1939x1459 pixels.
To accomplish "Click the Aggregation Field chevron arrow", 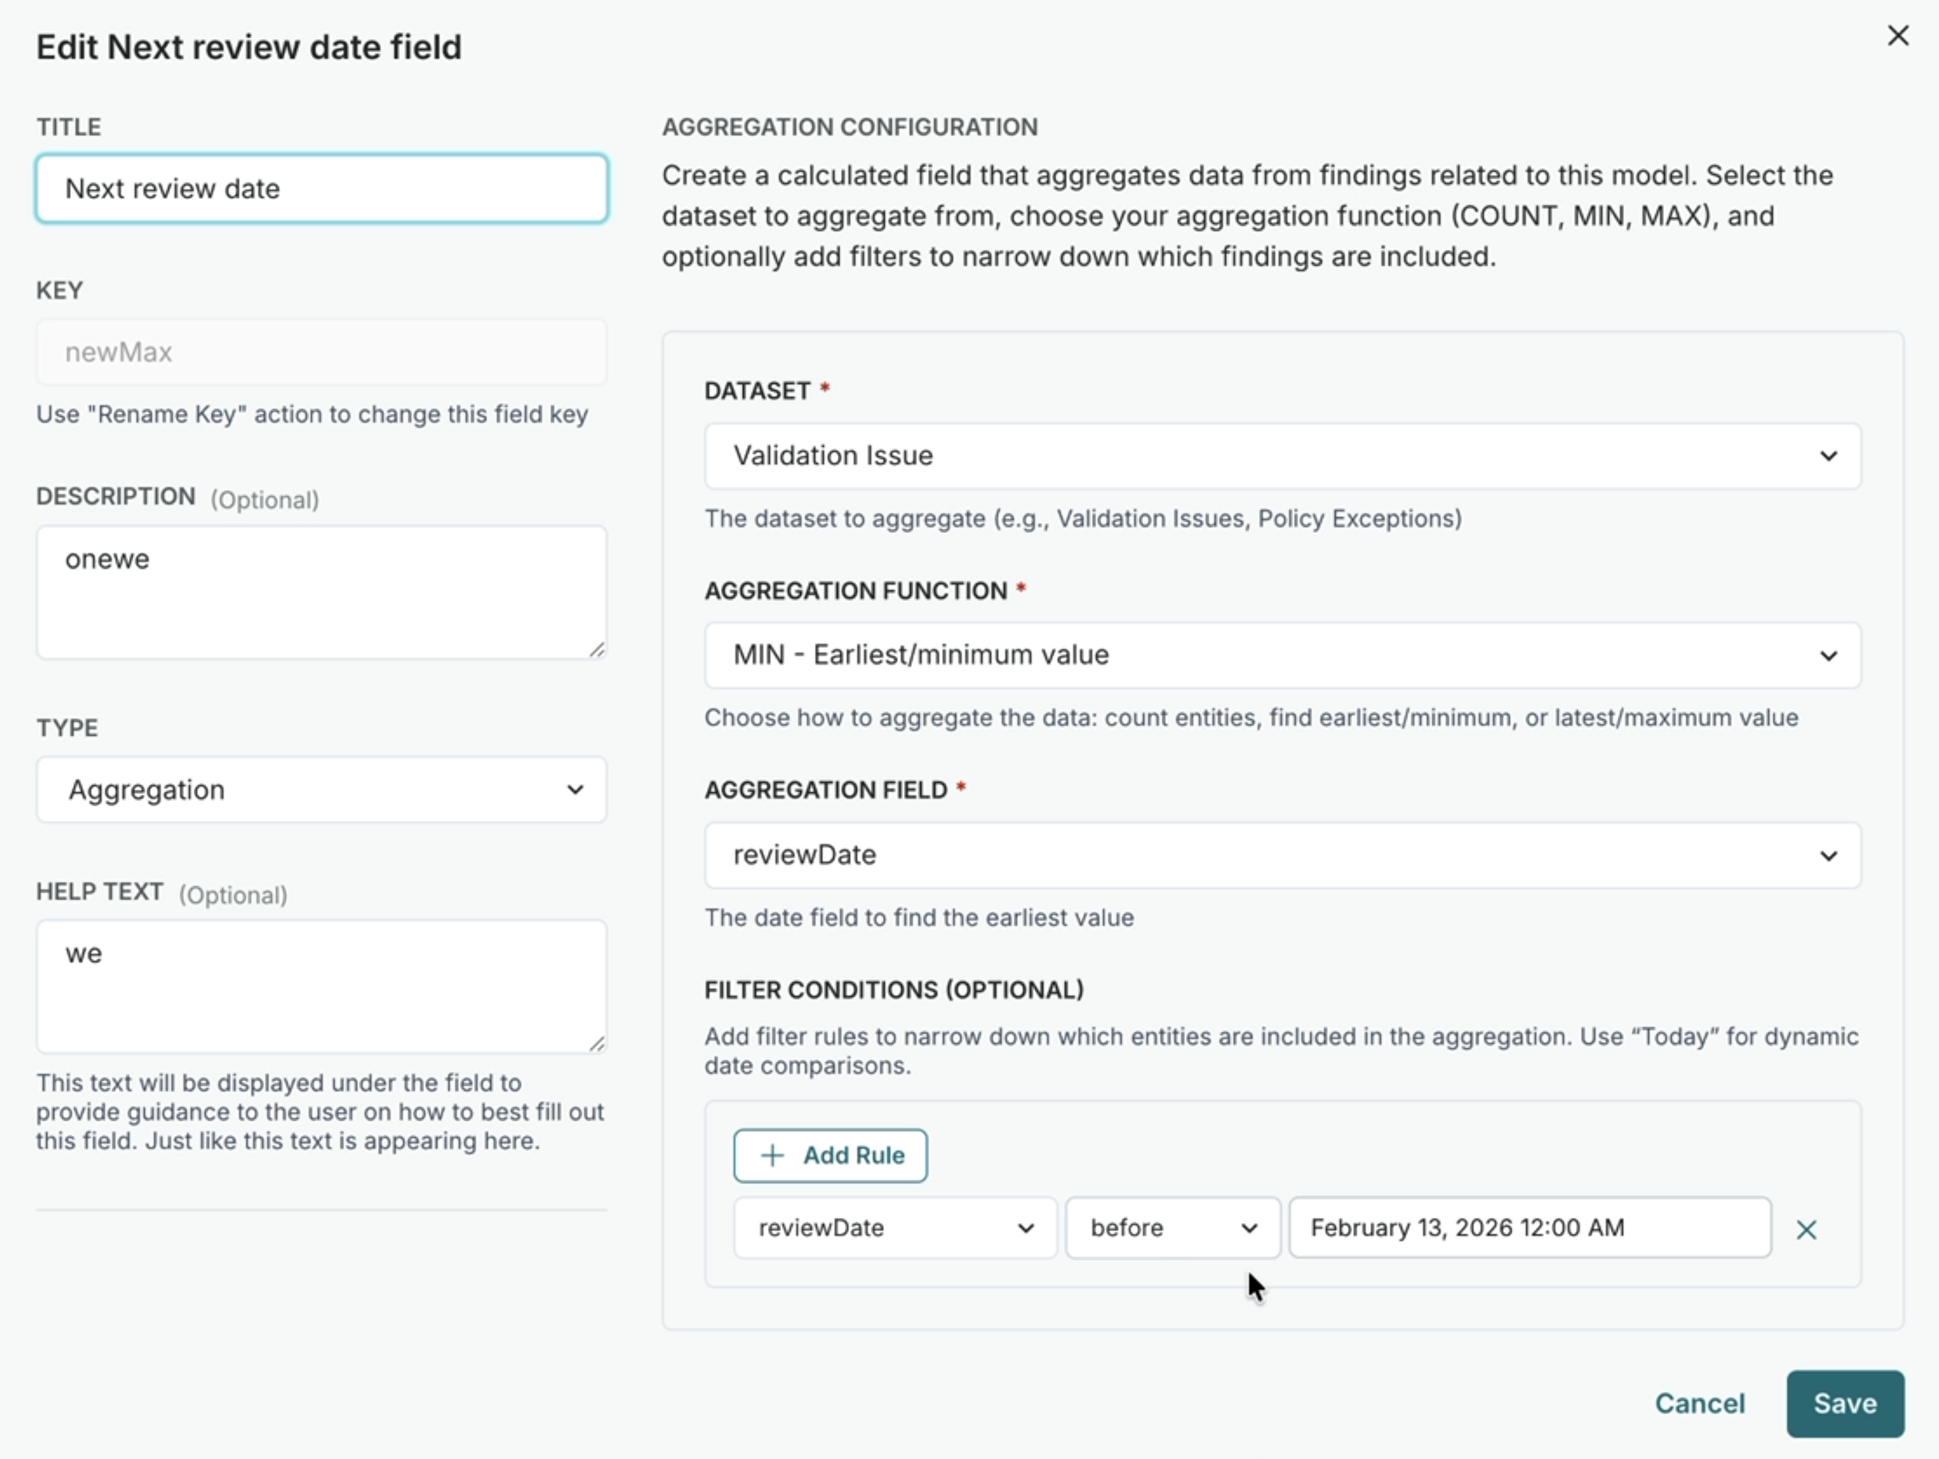I will [1828, 856].
